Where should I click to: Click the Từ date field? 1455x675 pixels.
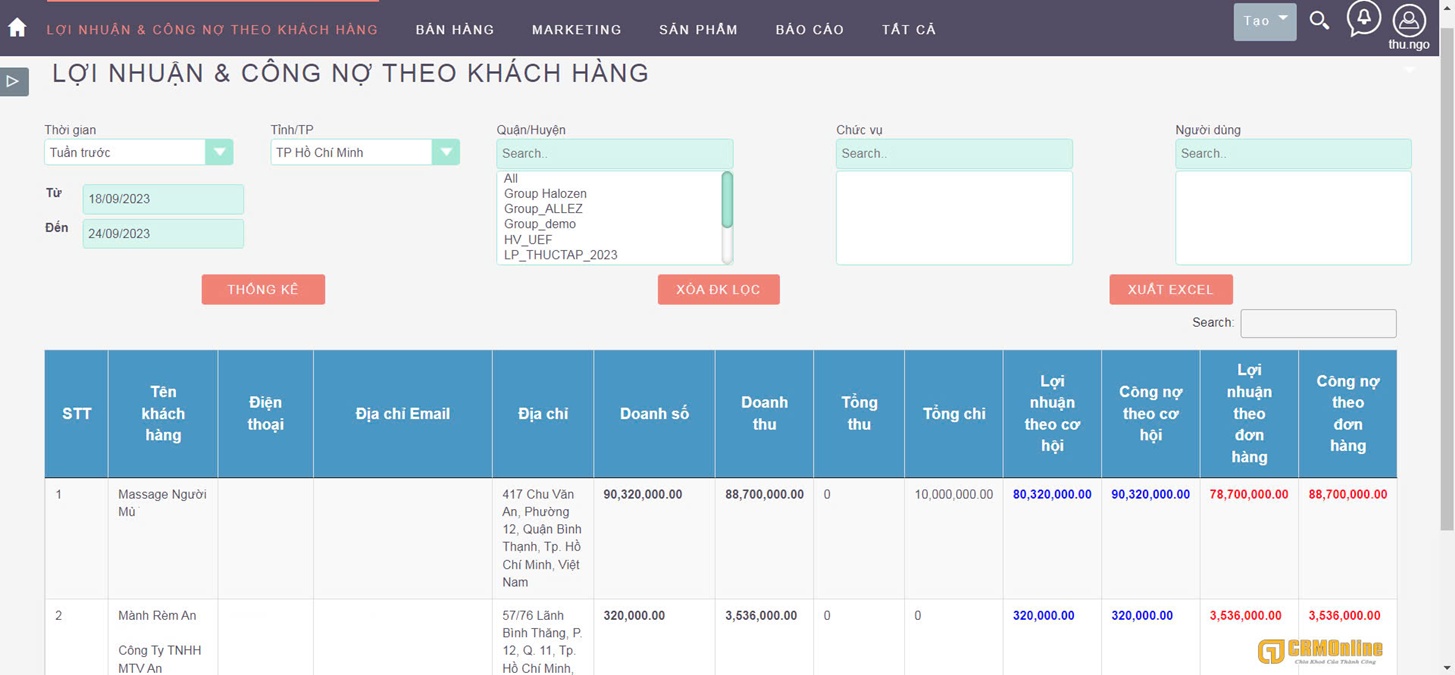point(163,199)
